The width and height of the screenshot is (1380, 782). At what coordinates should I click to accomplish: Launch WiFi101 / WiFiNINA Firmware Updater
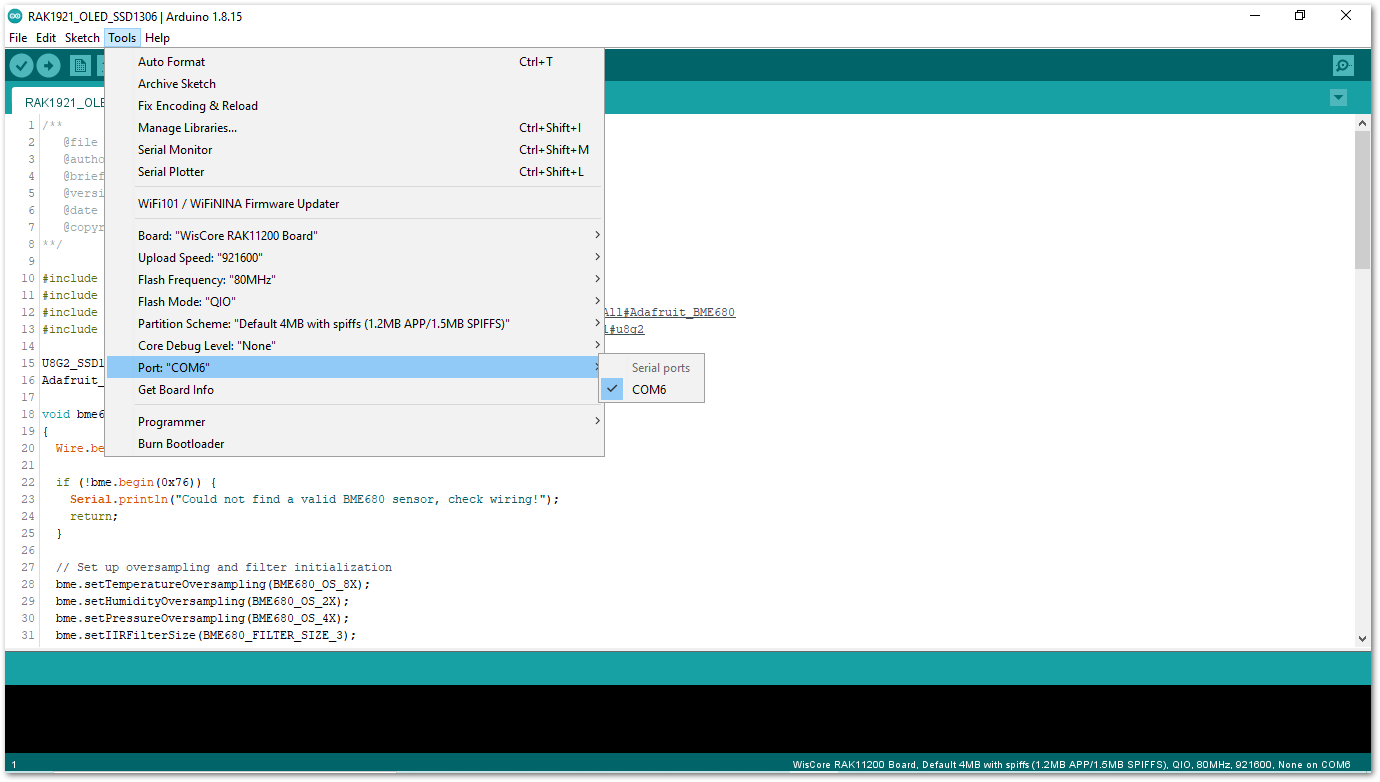click(x=355, y=204)
